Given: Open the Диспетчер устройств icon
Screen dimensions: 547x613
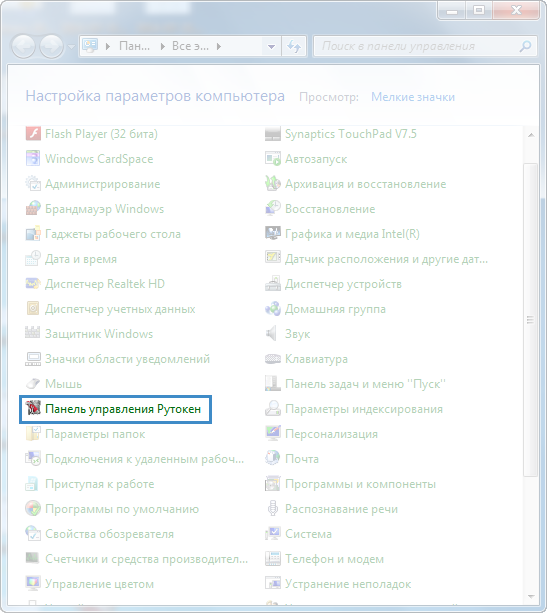Looking at the screenshot, I should coord(273,284).
